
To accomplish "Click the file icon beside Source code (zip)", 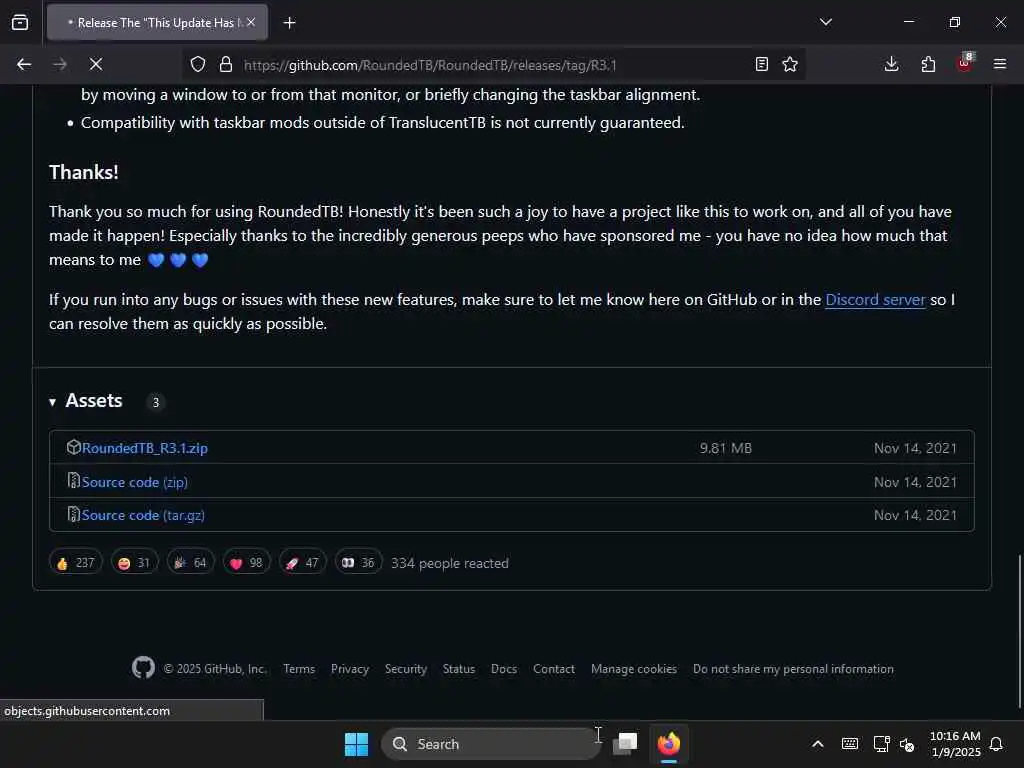I will pos(74,481).
